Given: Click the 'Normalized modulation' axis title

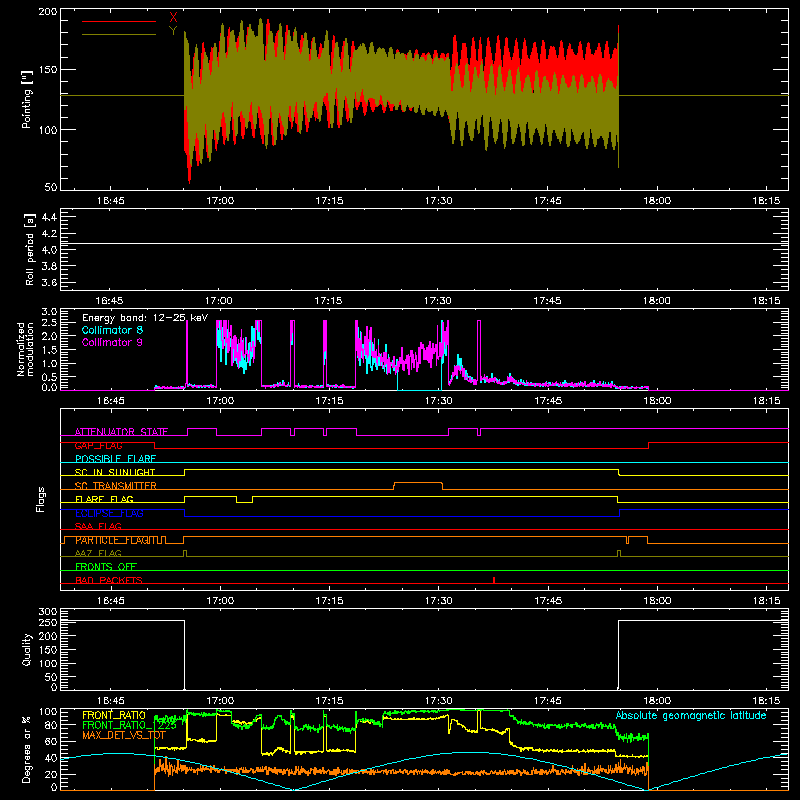Looking at the screenshot, I should (26, 349).
